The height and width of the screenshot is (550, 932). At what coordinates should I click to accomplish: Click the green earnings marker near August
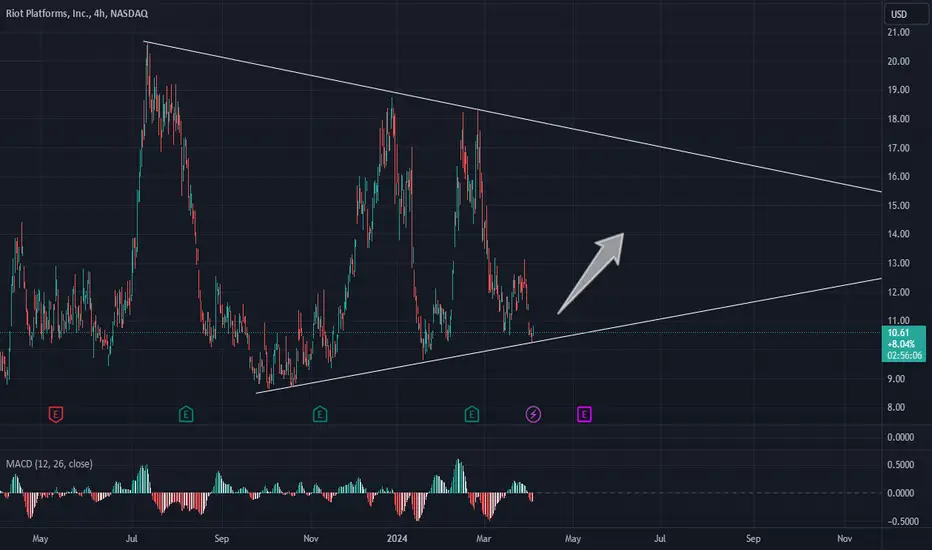click(x=186, y=414)
